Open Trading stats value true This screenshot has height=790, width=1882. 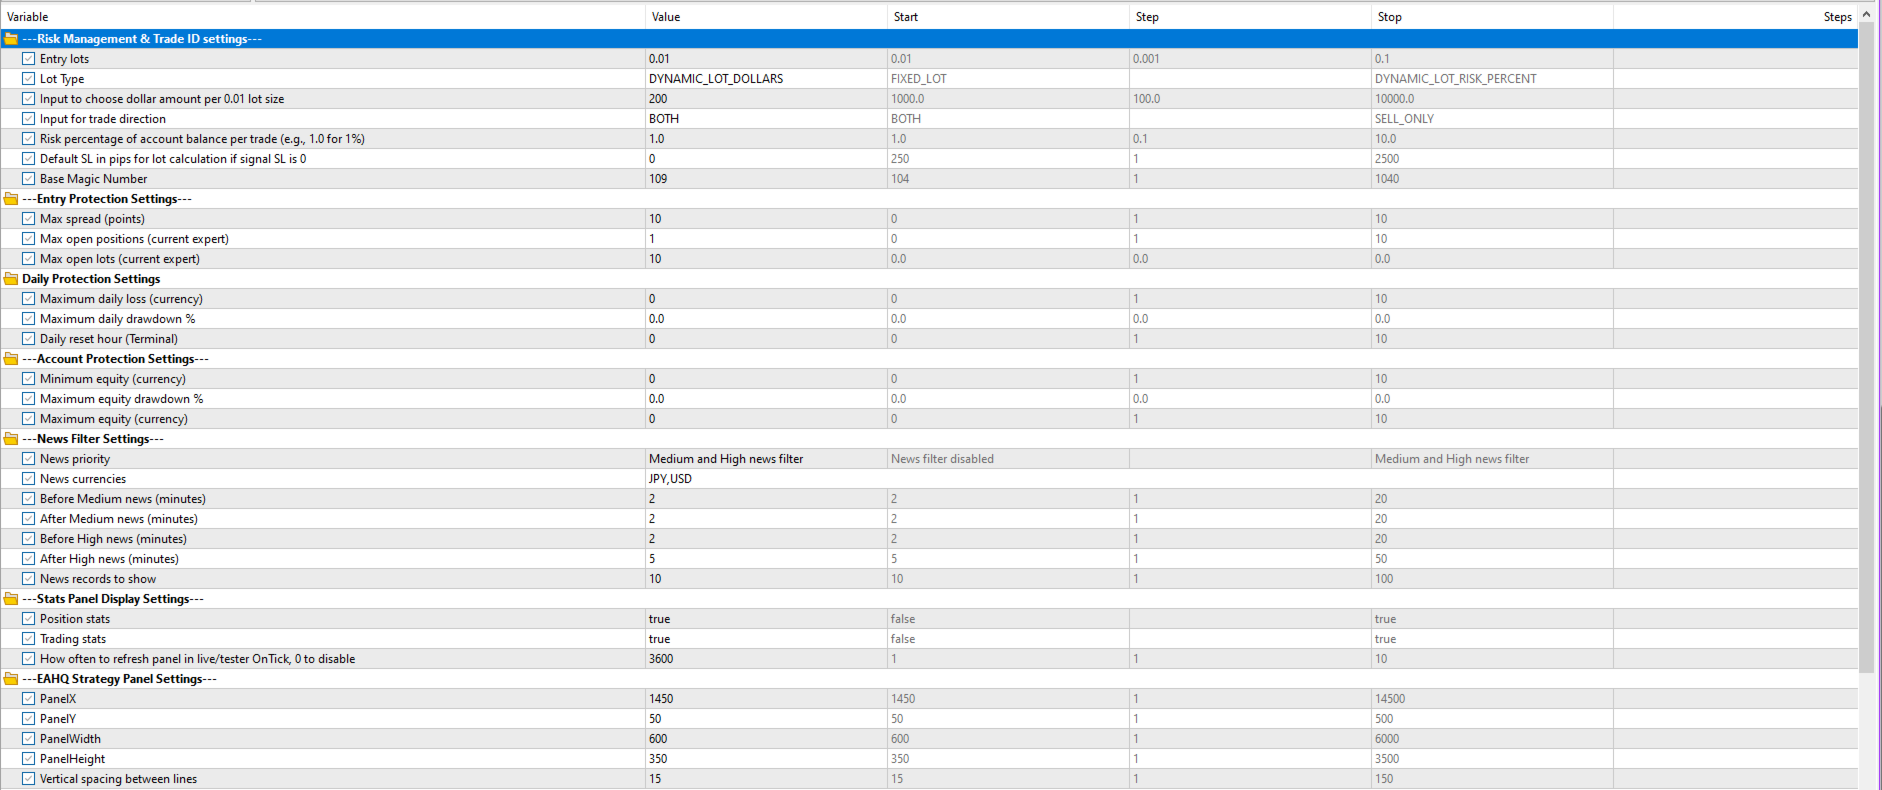(766, 639)
